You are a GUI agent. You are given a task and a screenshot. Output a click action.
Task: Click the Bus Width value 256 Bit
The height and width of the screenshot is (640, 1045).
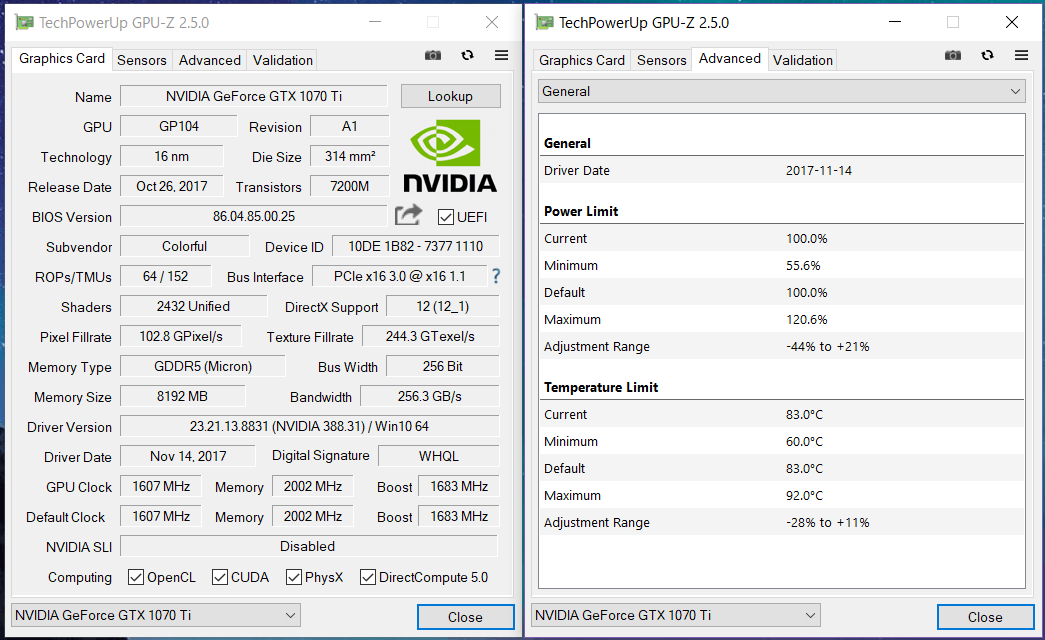point(443,366)
